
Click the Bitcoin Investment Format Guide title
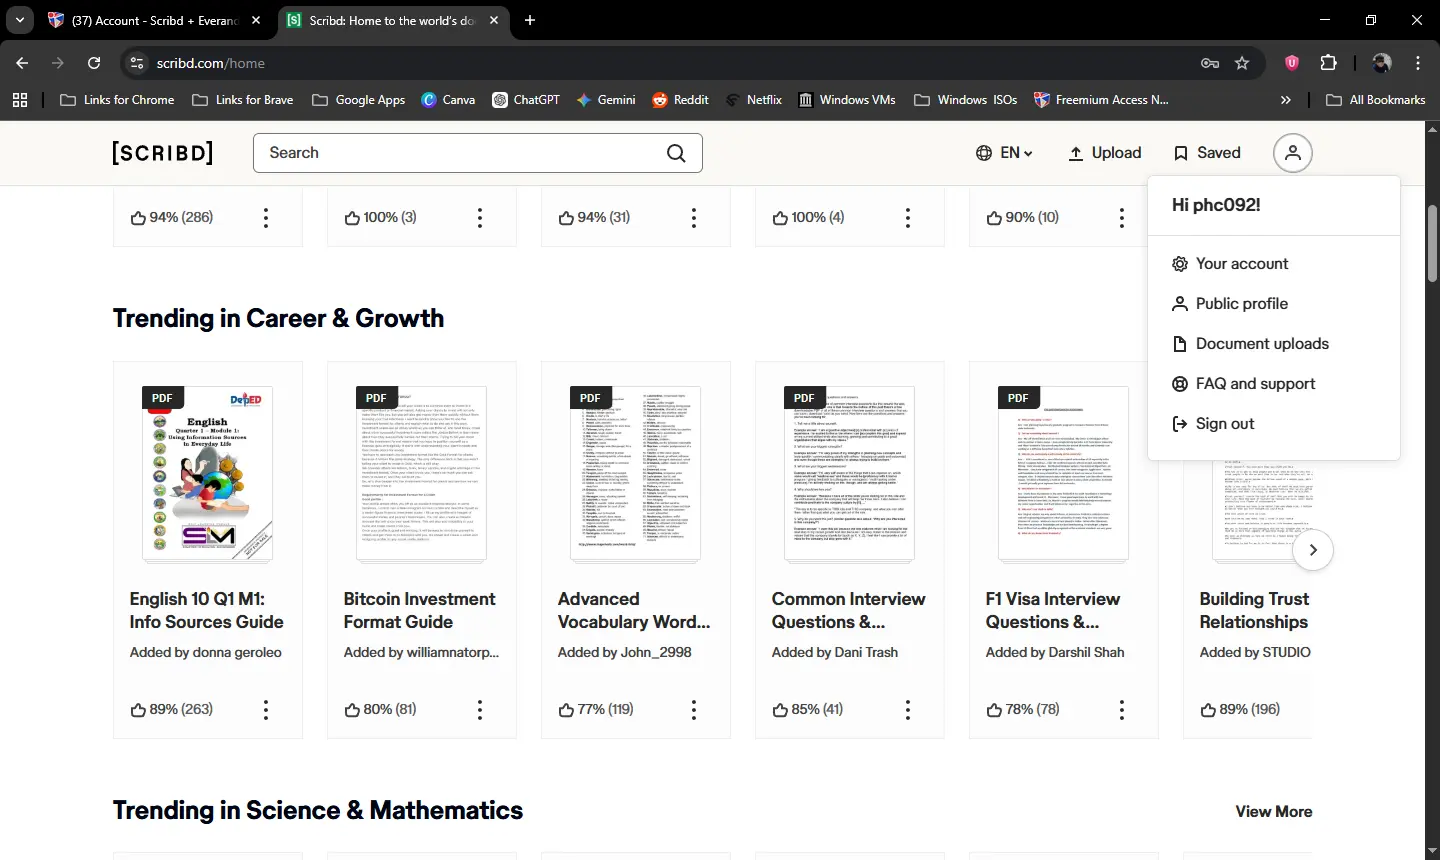click(x=420, y=611)
